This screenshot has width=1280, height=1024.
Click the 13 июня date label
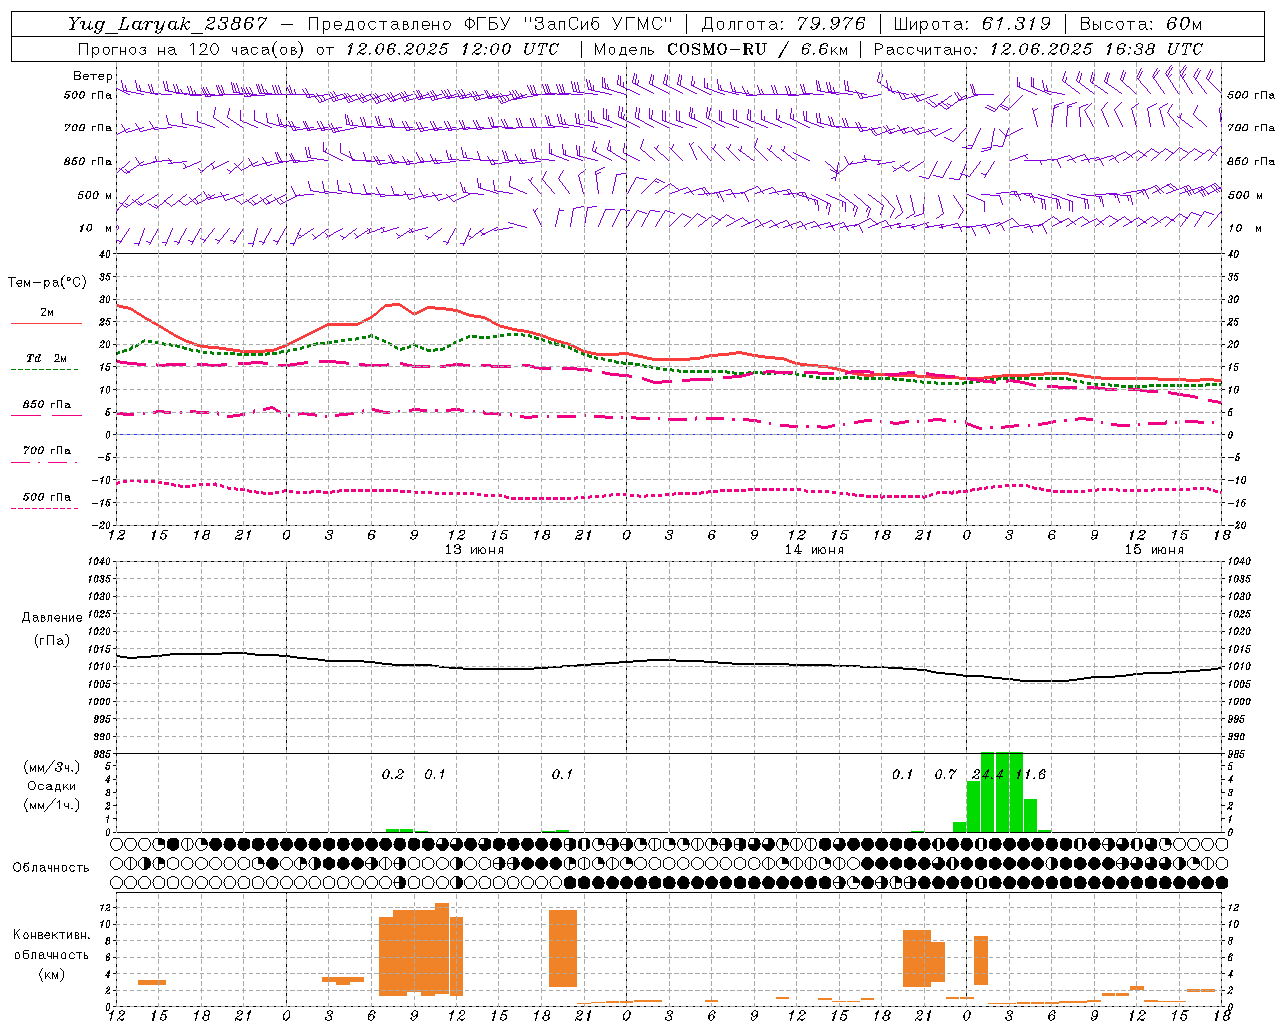[474, 550]
